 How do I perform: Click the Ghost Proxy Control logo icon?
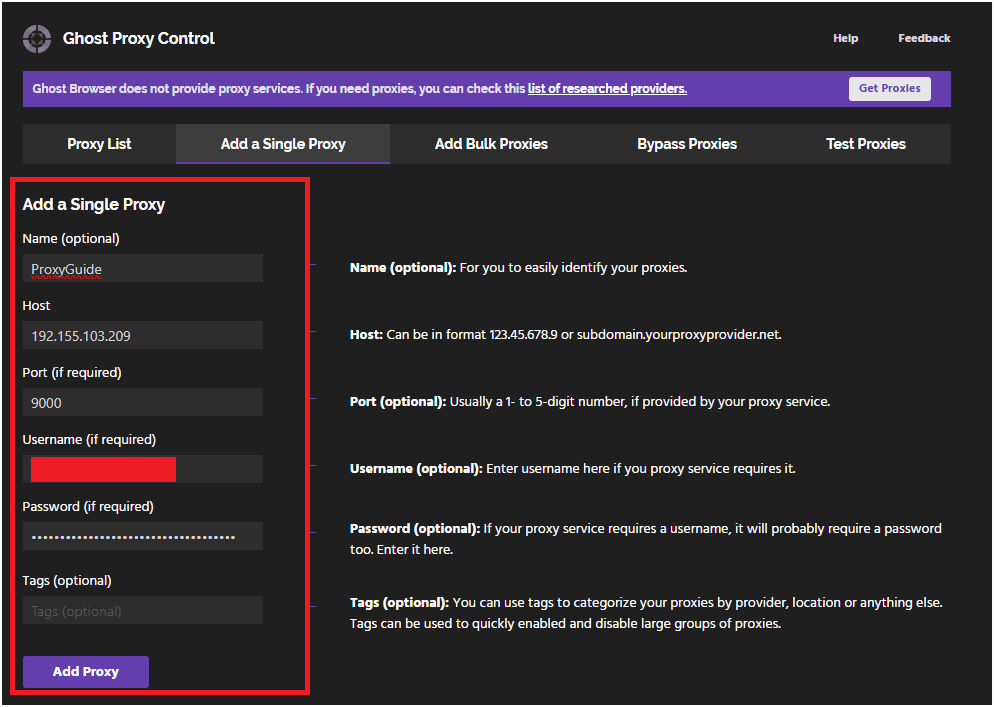(x=36, y=38)
